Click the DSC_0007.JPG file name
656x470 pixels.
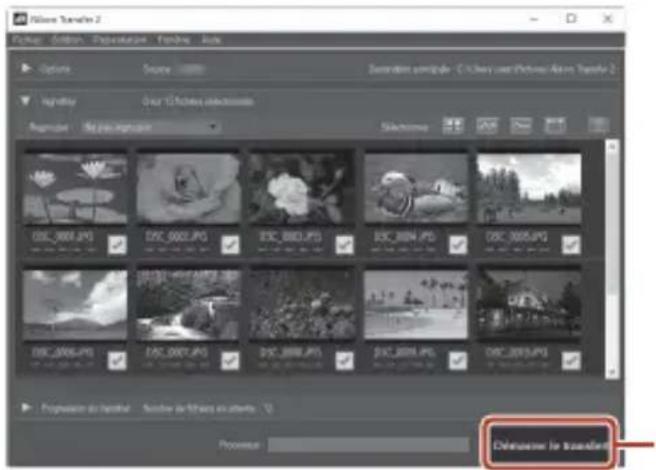pos(177,353)
